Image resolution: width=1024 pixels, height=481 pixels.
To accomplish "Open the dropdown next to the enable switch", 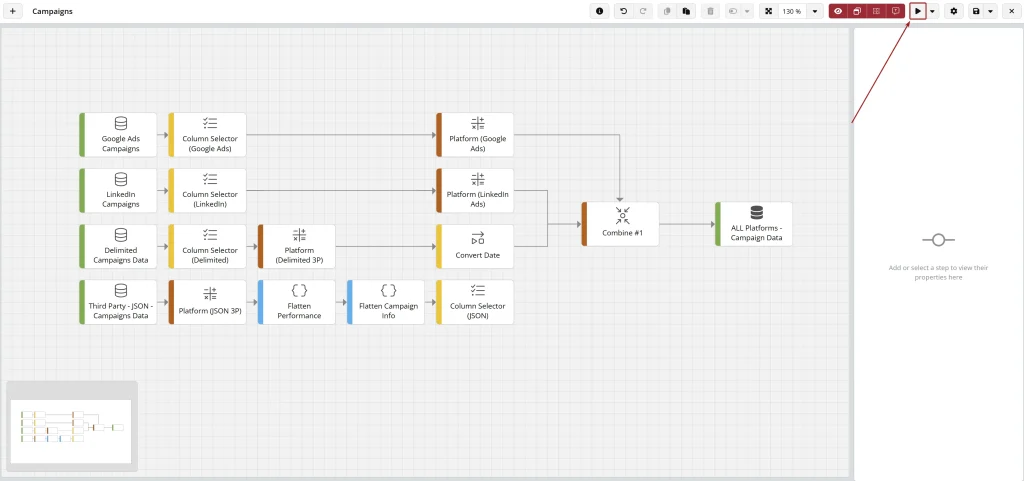I will (747, 11).
